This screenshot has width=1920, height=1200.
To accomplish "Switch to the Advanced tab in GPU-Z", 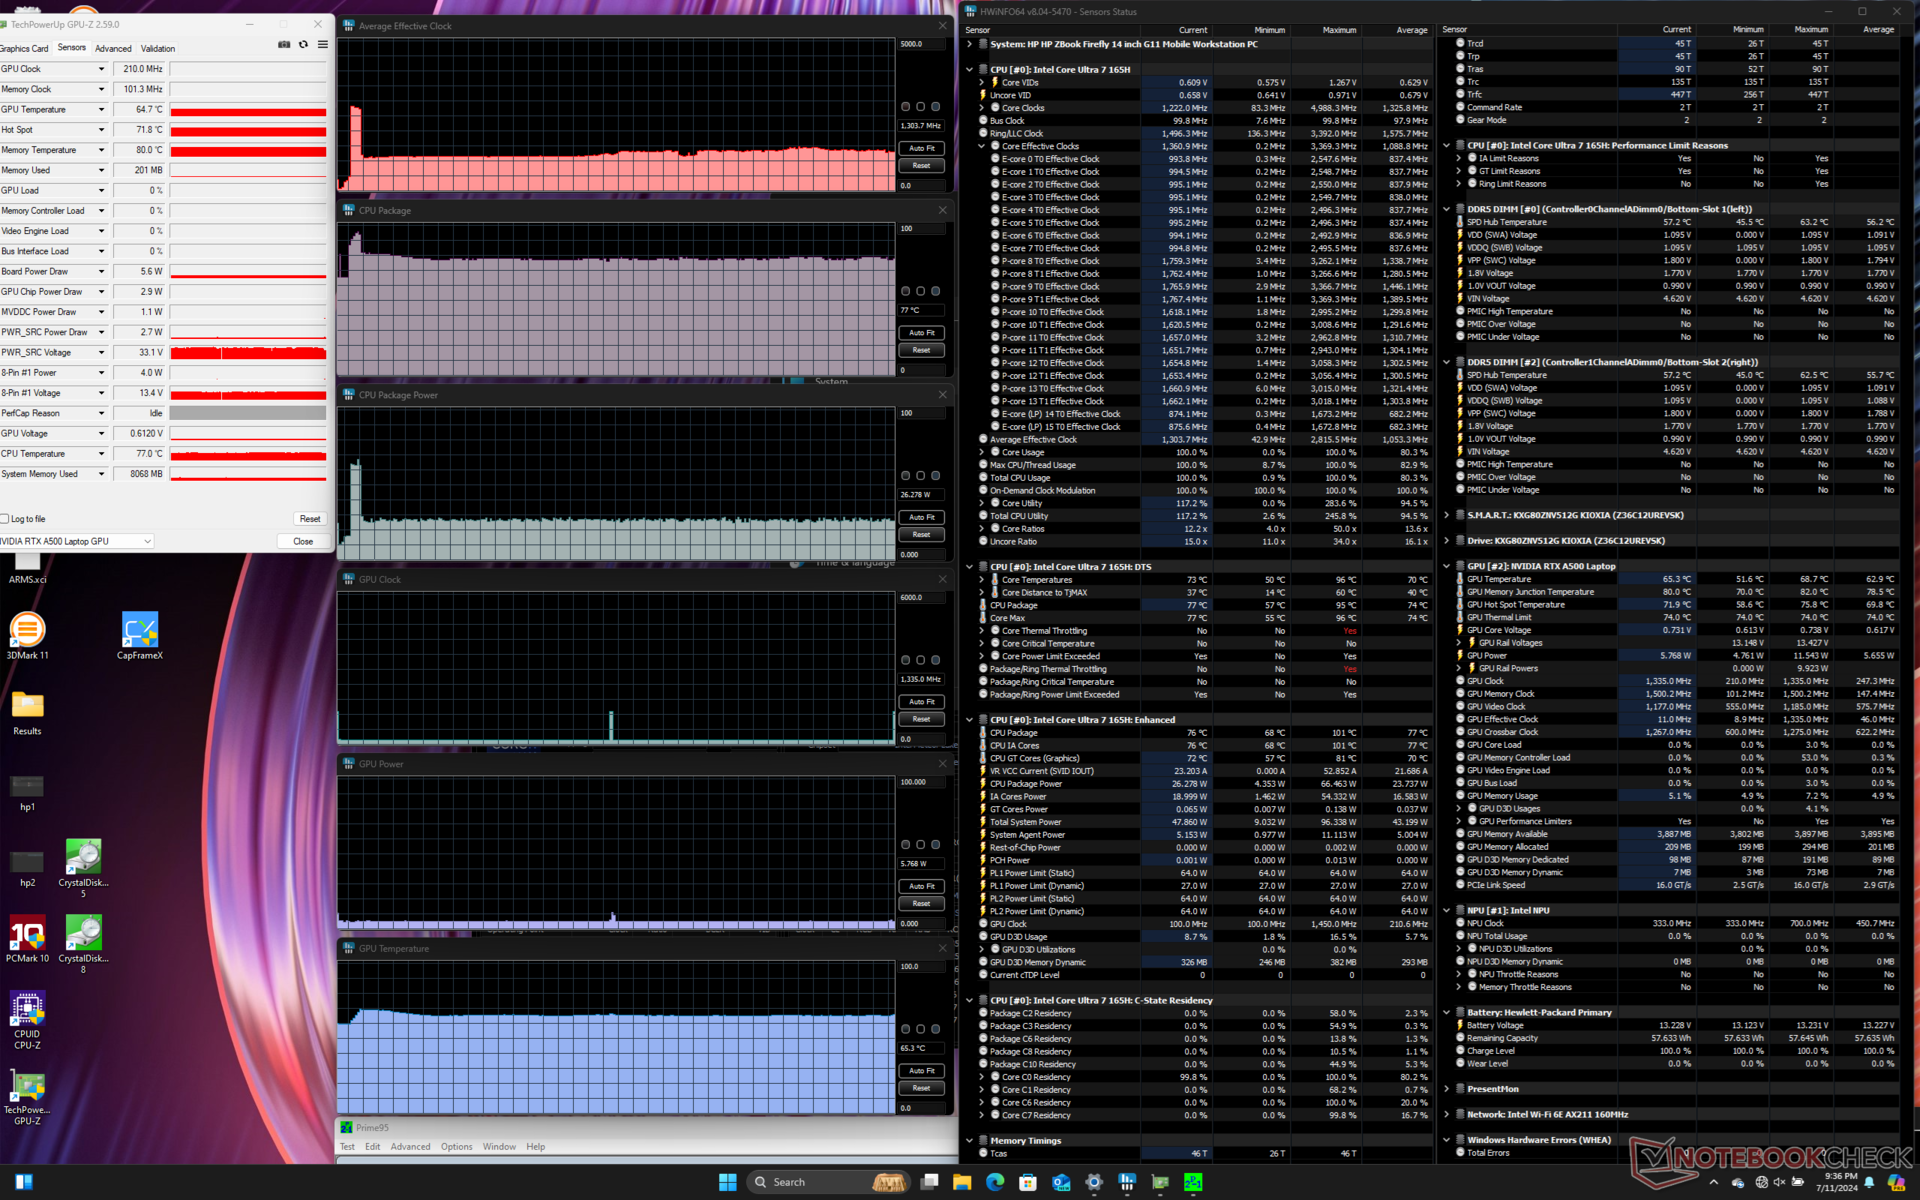I will (x=113, y=48).
